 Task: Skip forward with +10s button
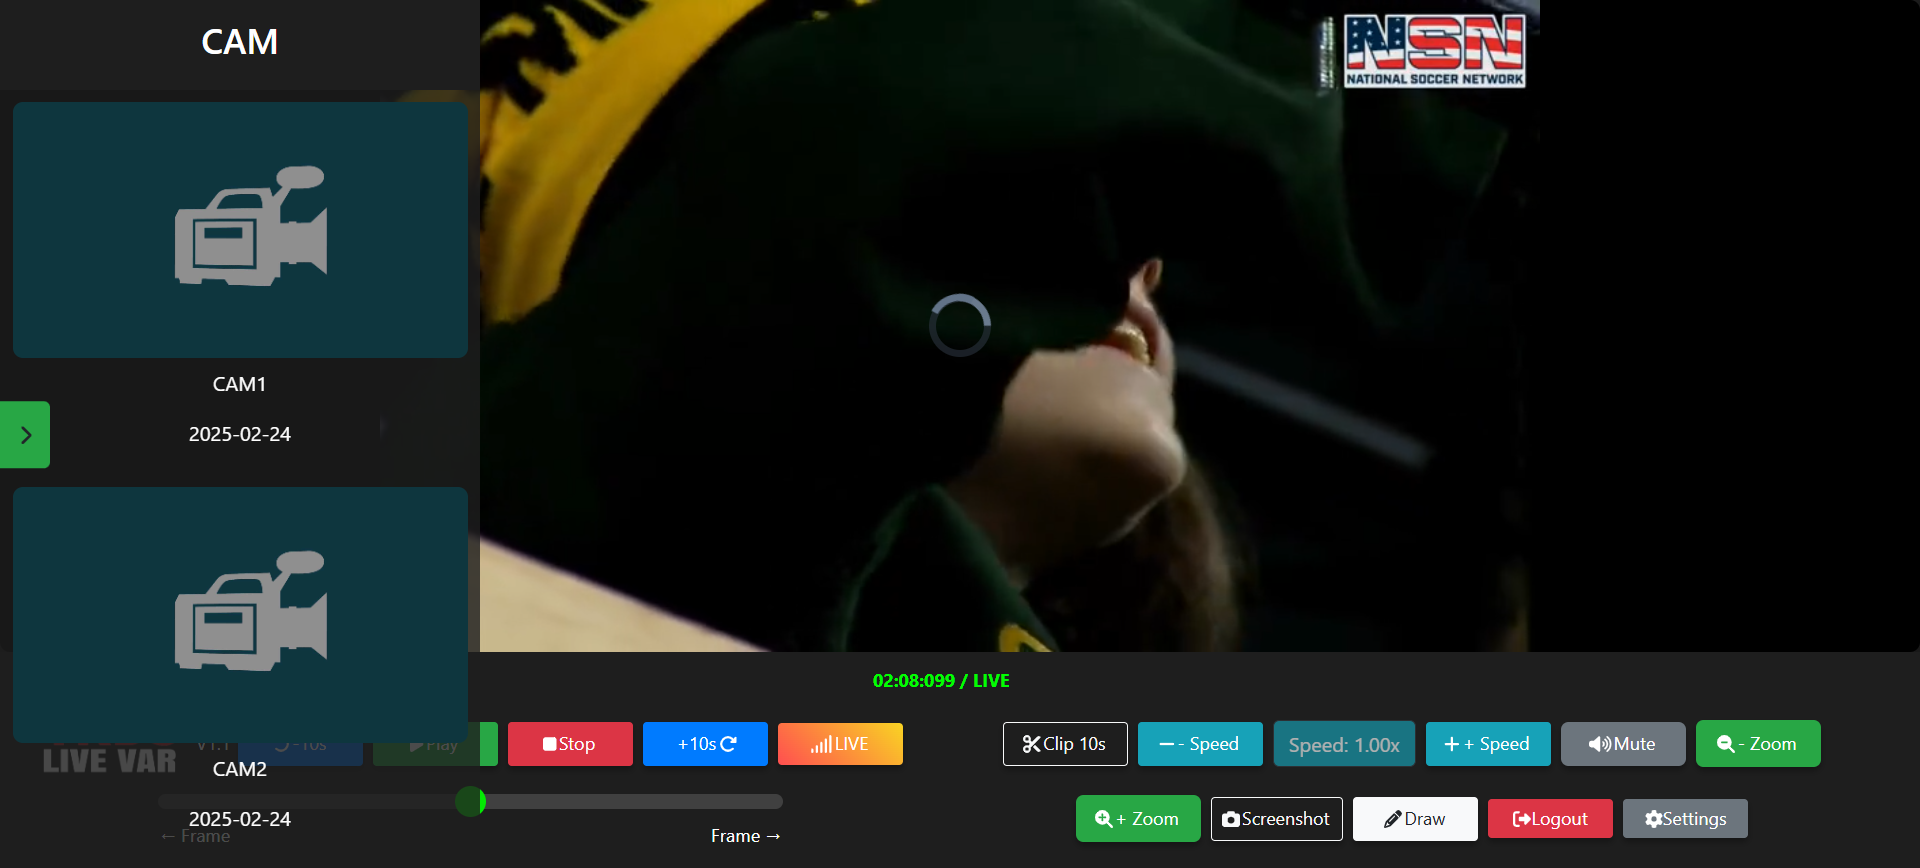(705, 744)
